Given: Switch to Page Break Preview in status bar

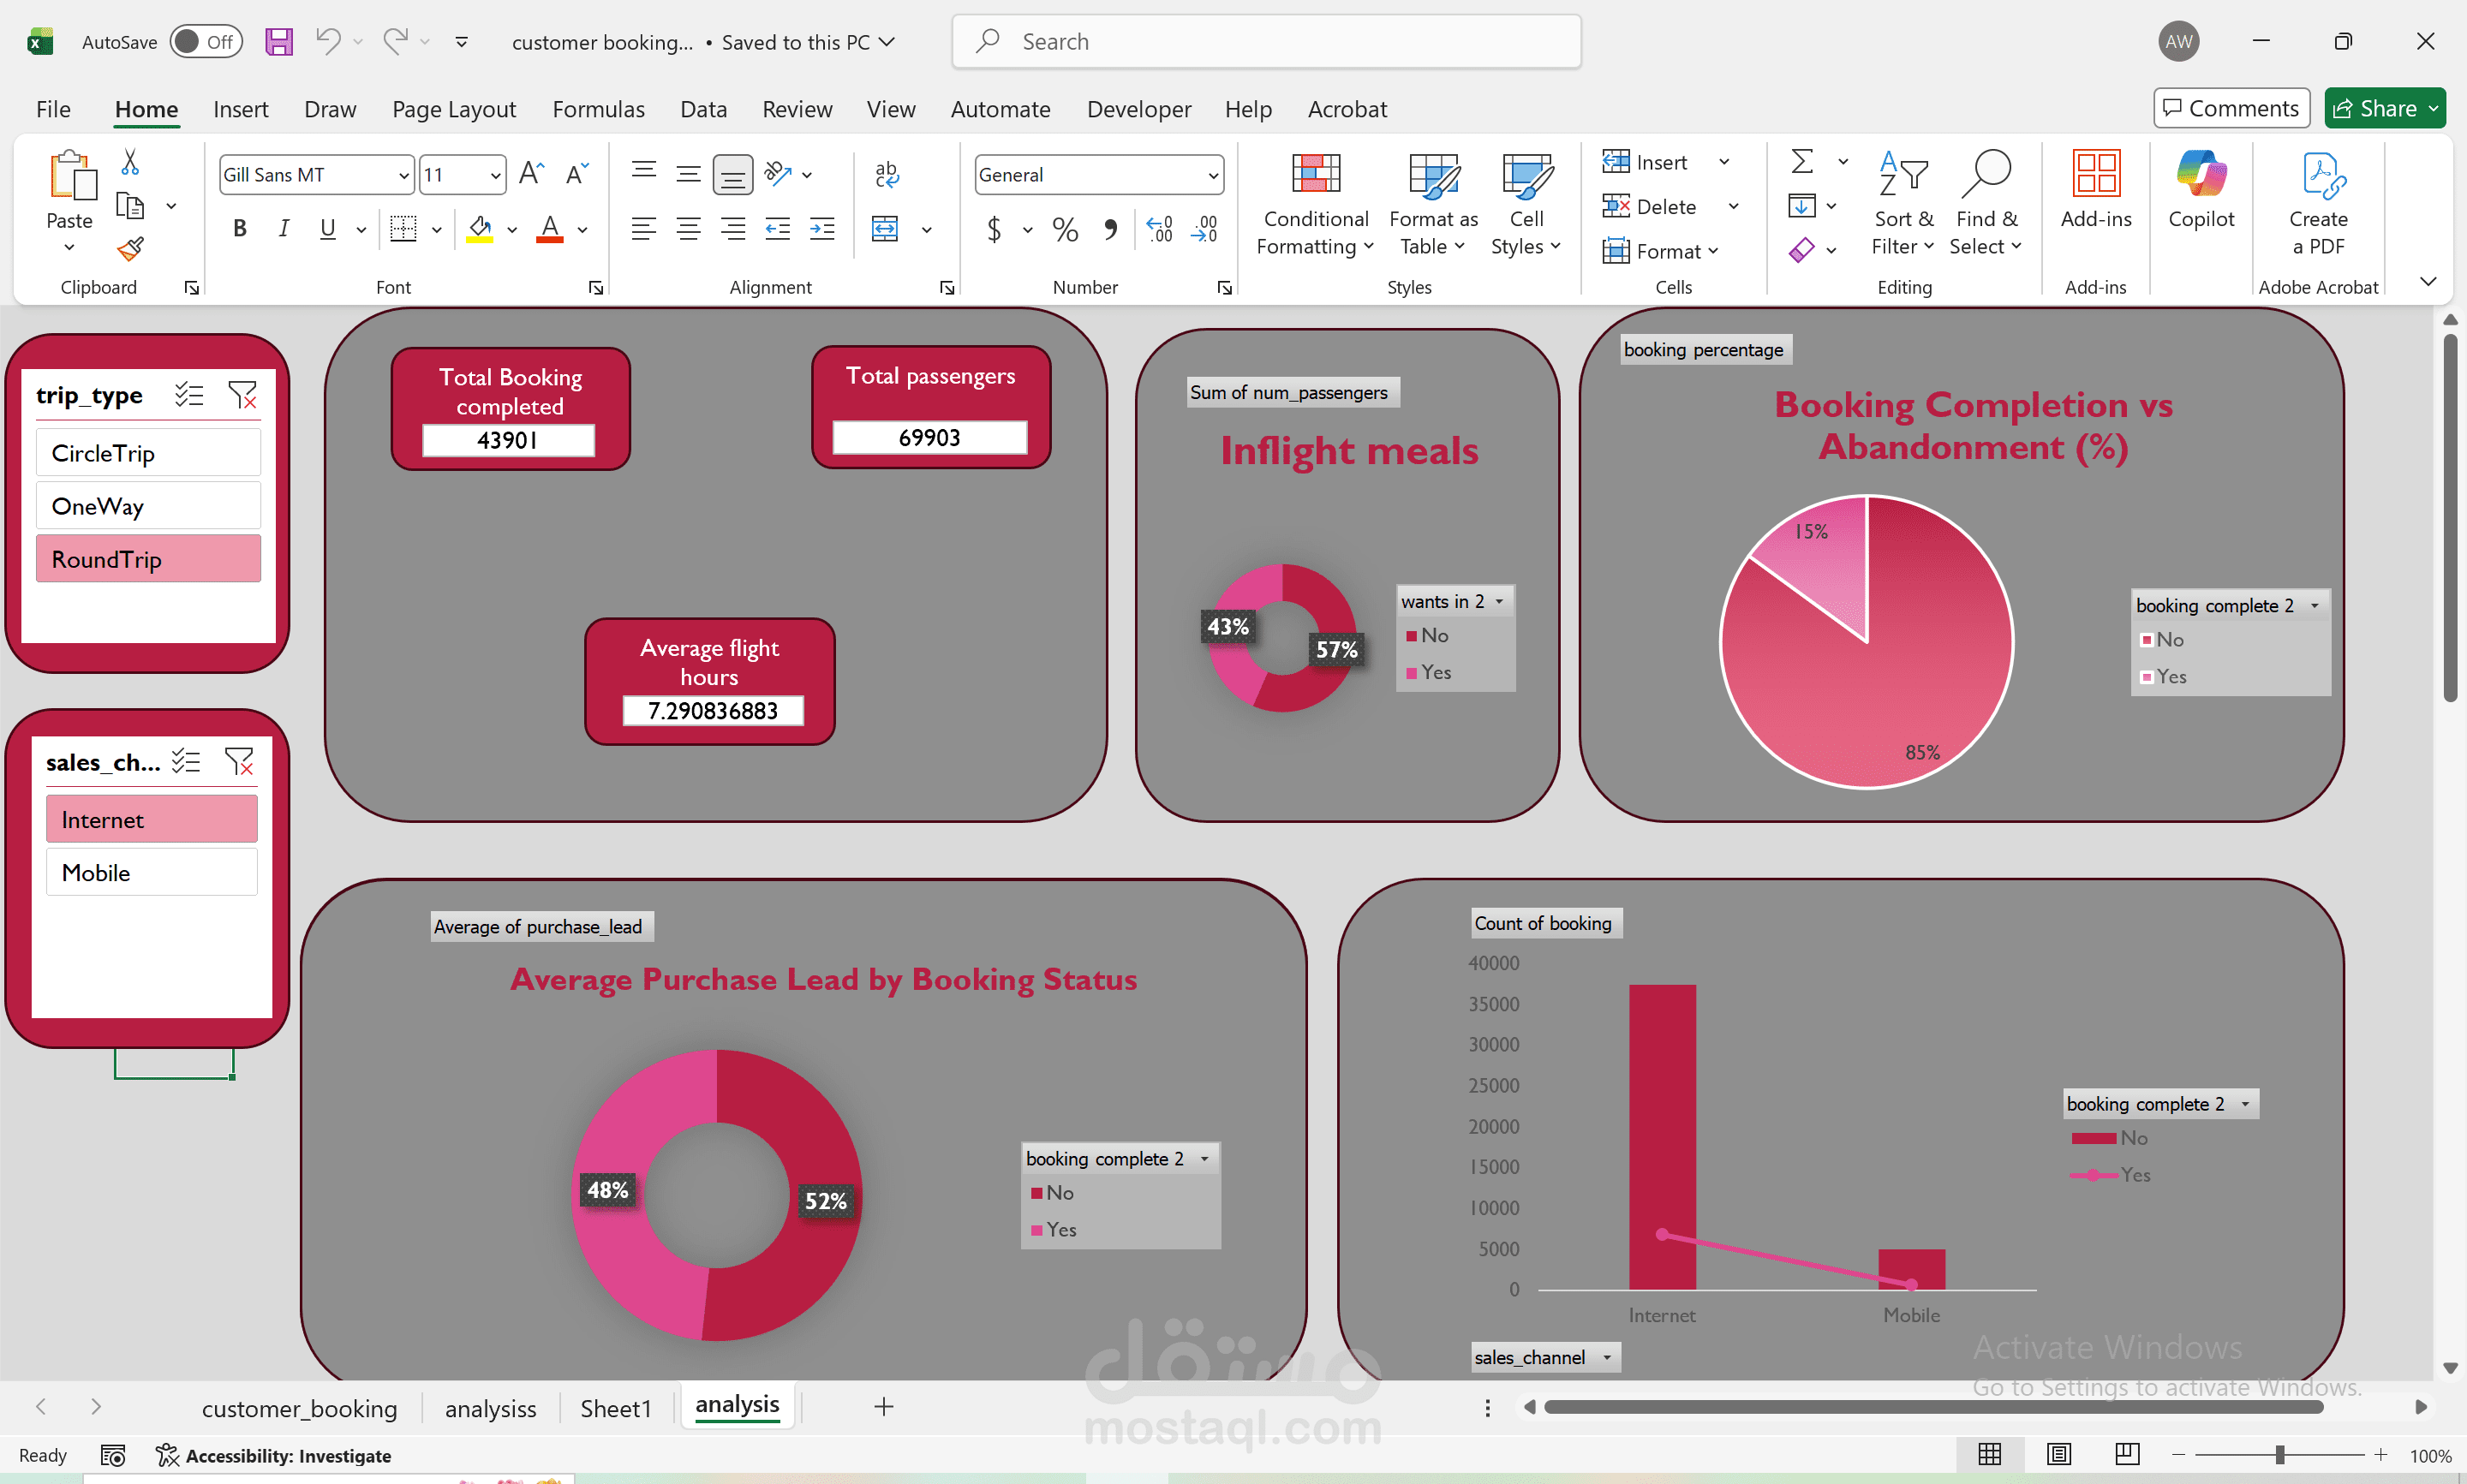Looking at the screenshot, I should point(2126,1454).
